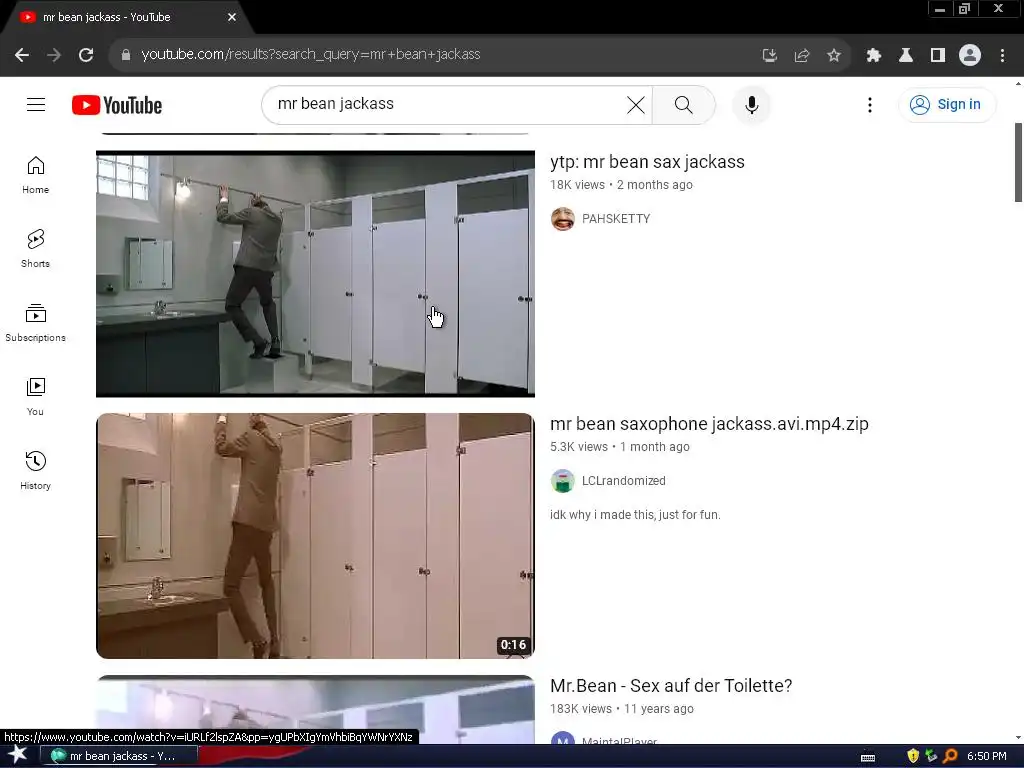Open the You section in sidebar
Image resolution: width=1024 pixels, height=768 pixels.
coord(35,396)
